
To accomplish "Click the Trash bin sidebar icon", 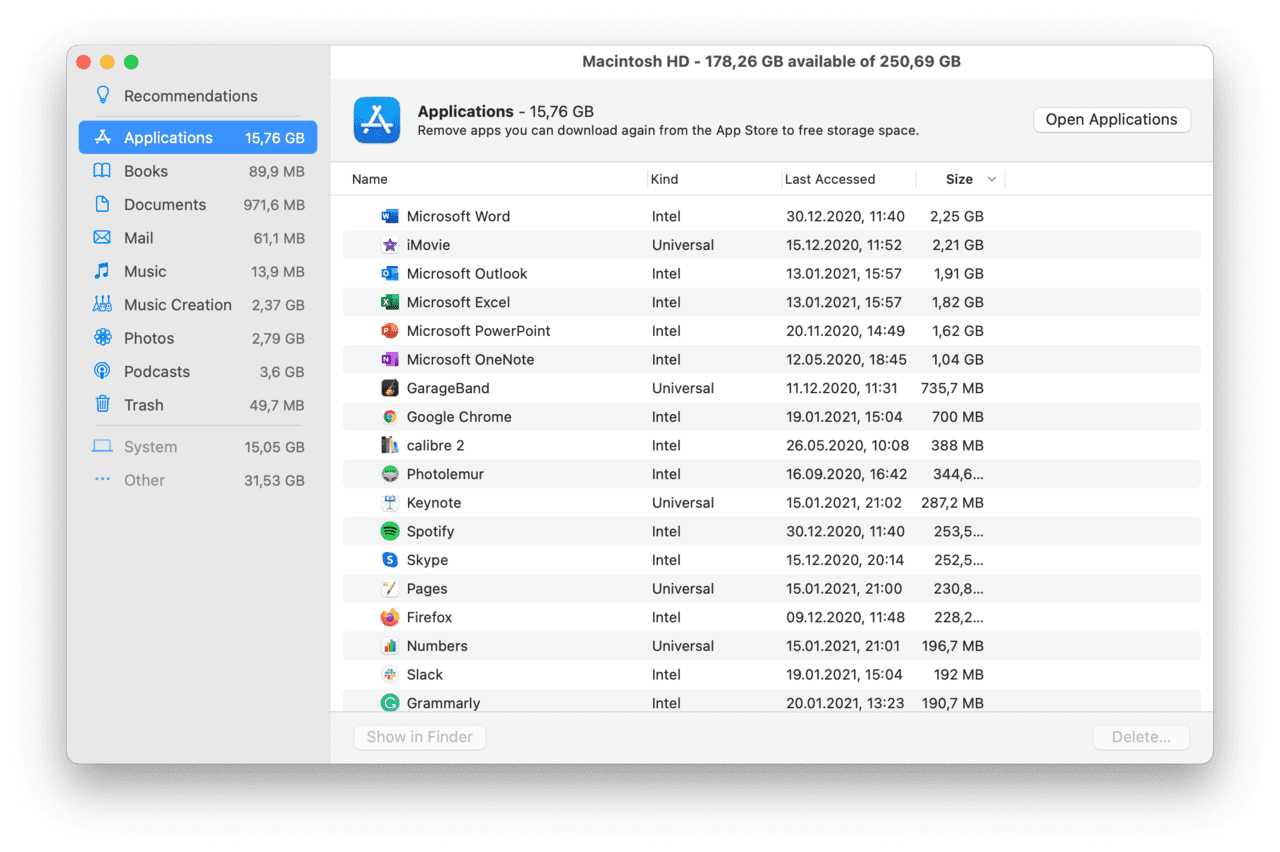I will 102,404.
